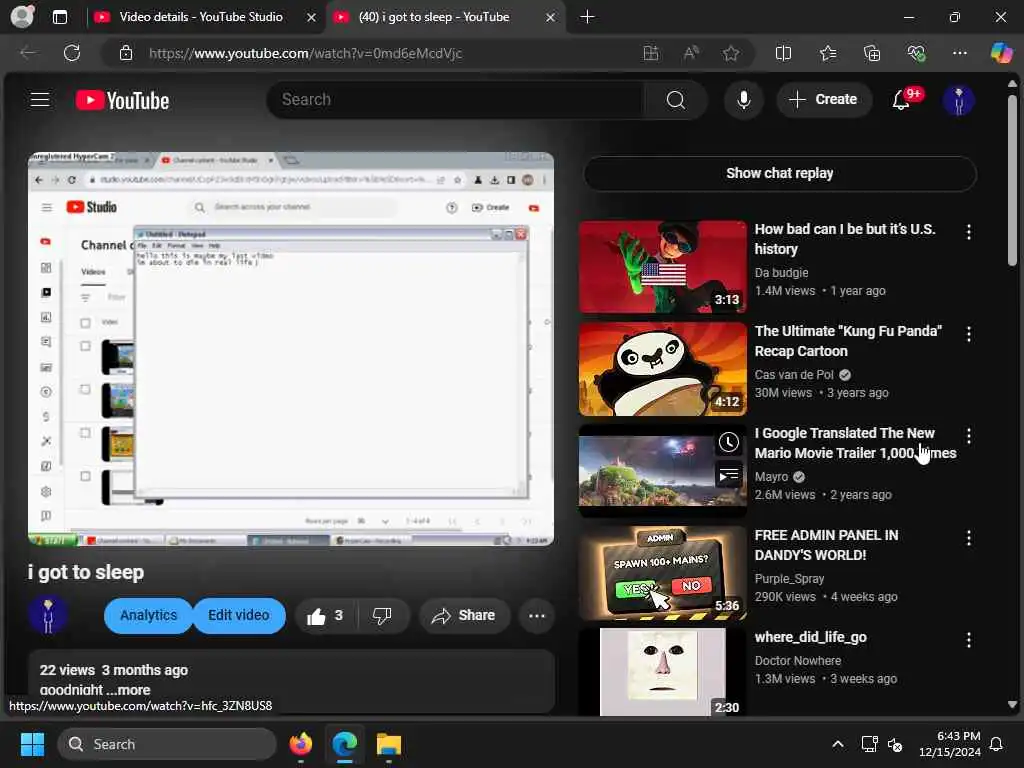This screenshot has height=768, width=1024.
Task: Go to YouTube home via logo
Action: [122, 100]
